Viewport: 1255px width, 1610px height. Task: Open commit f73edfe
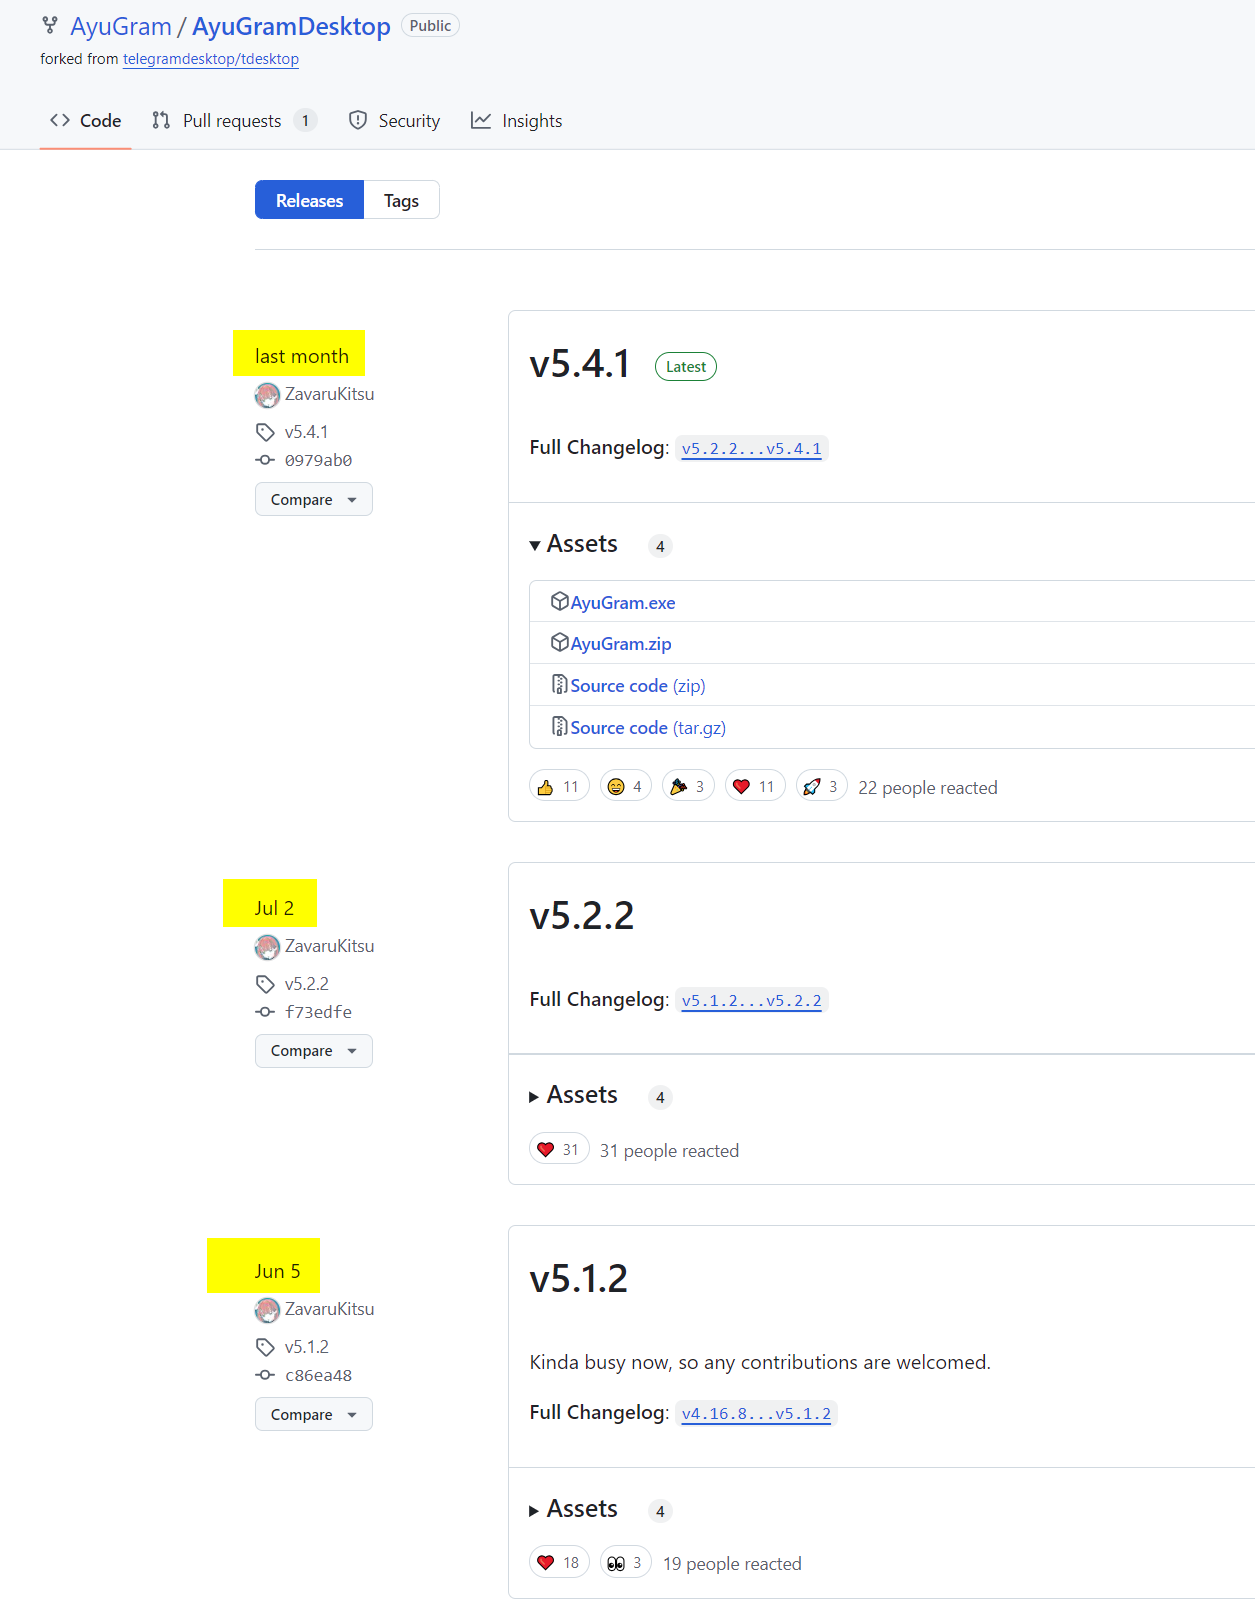click(x=318, y=1012)
